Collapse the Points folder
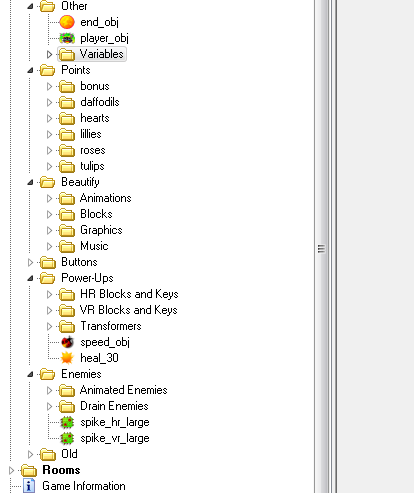Viewport: 414px width, 493px height. 30,70
